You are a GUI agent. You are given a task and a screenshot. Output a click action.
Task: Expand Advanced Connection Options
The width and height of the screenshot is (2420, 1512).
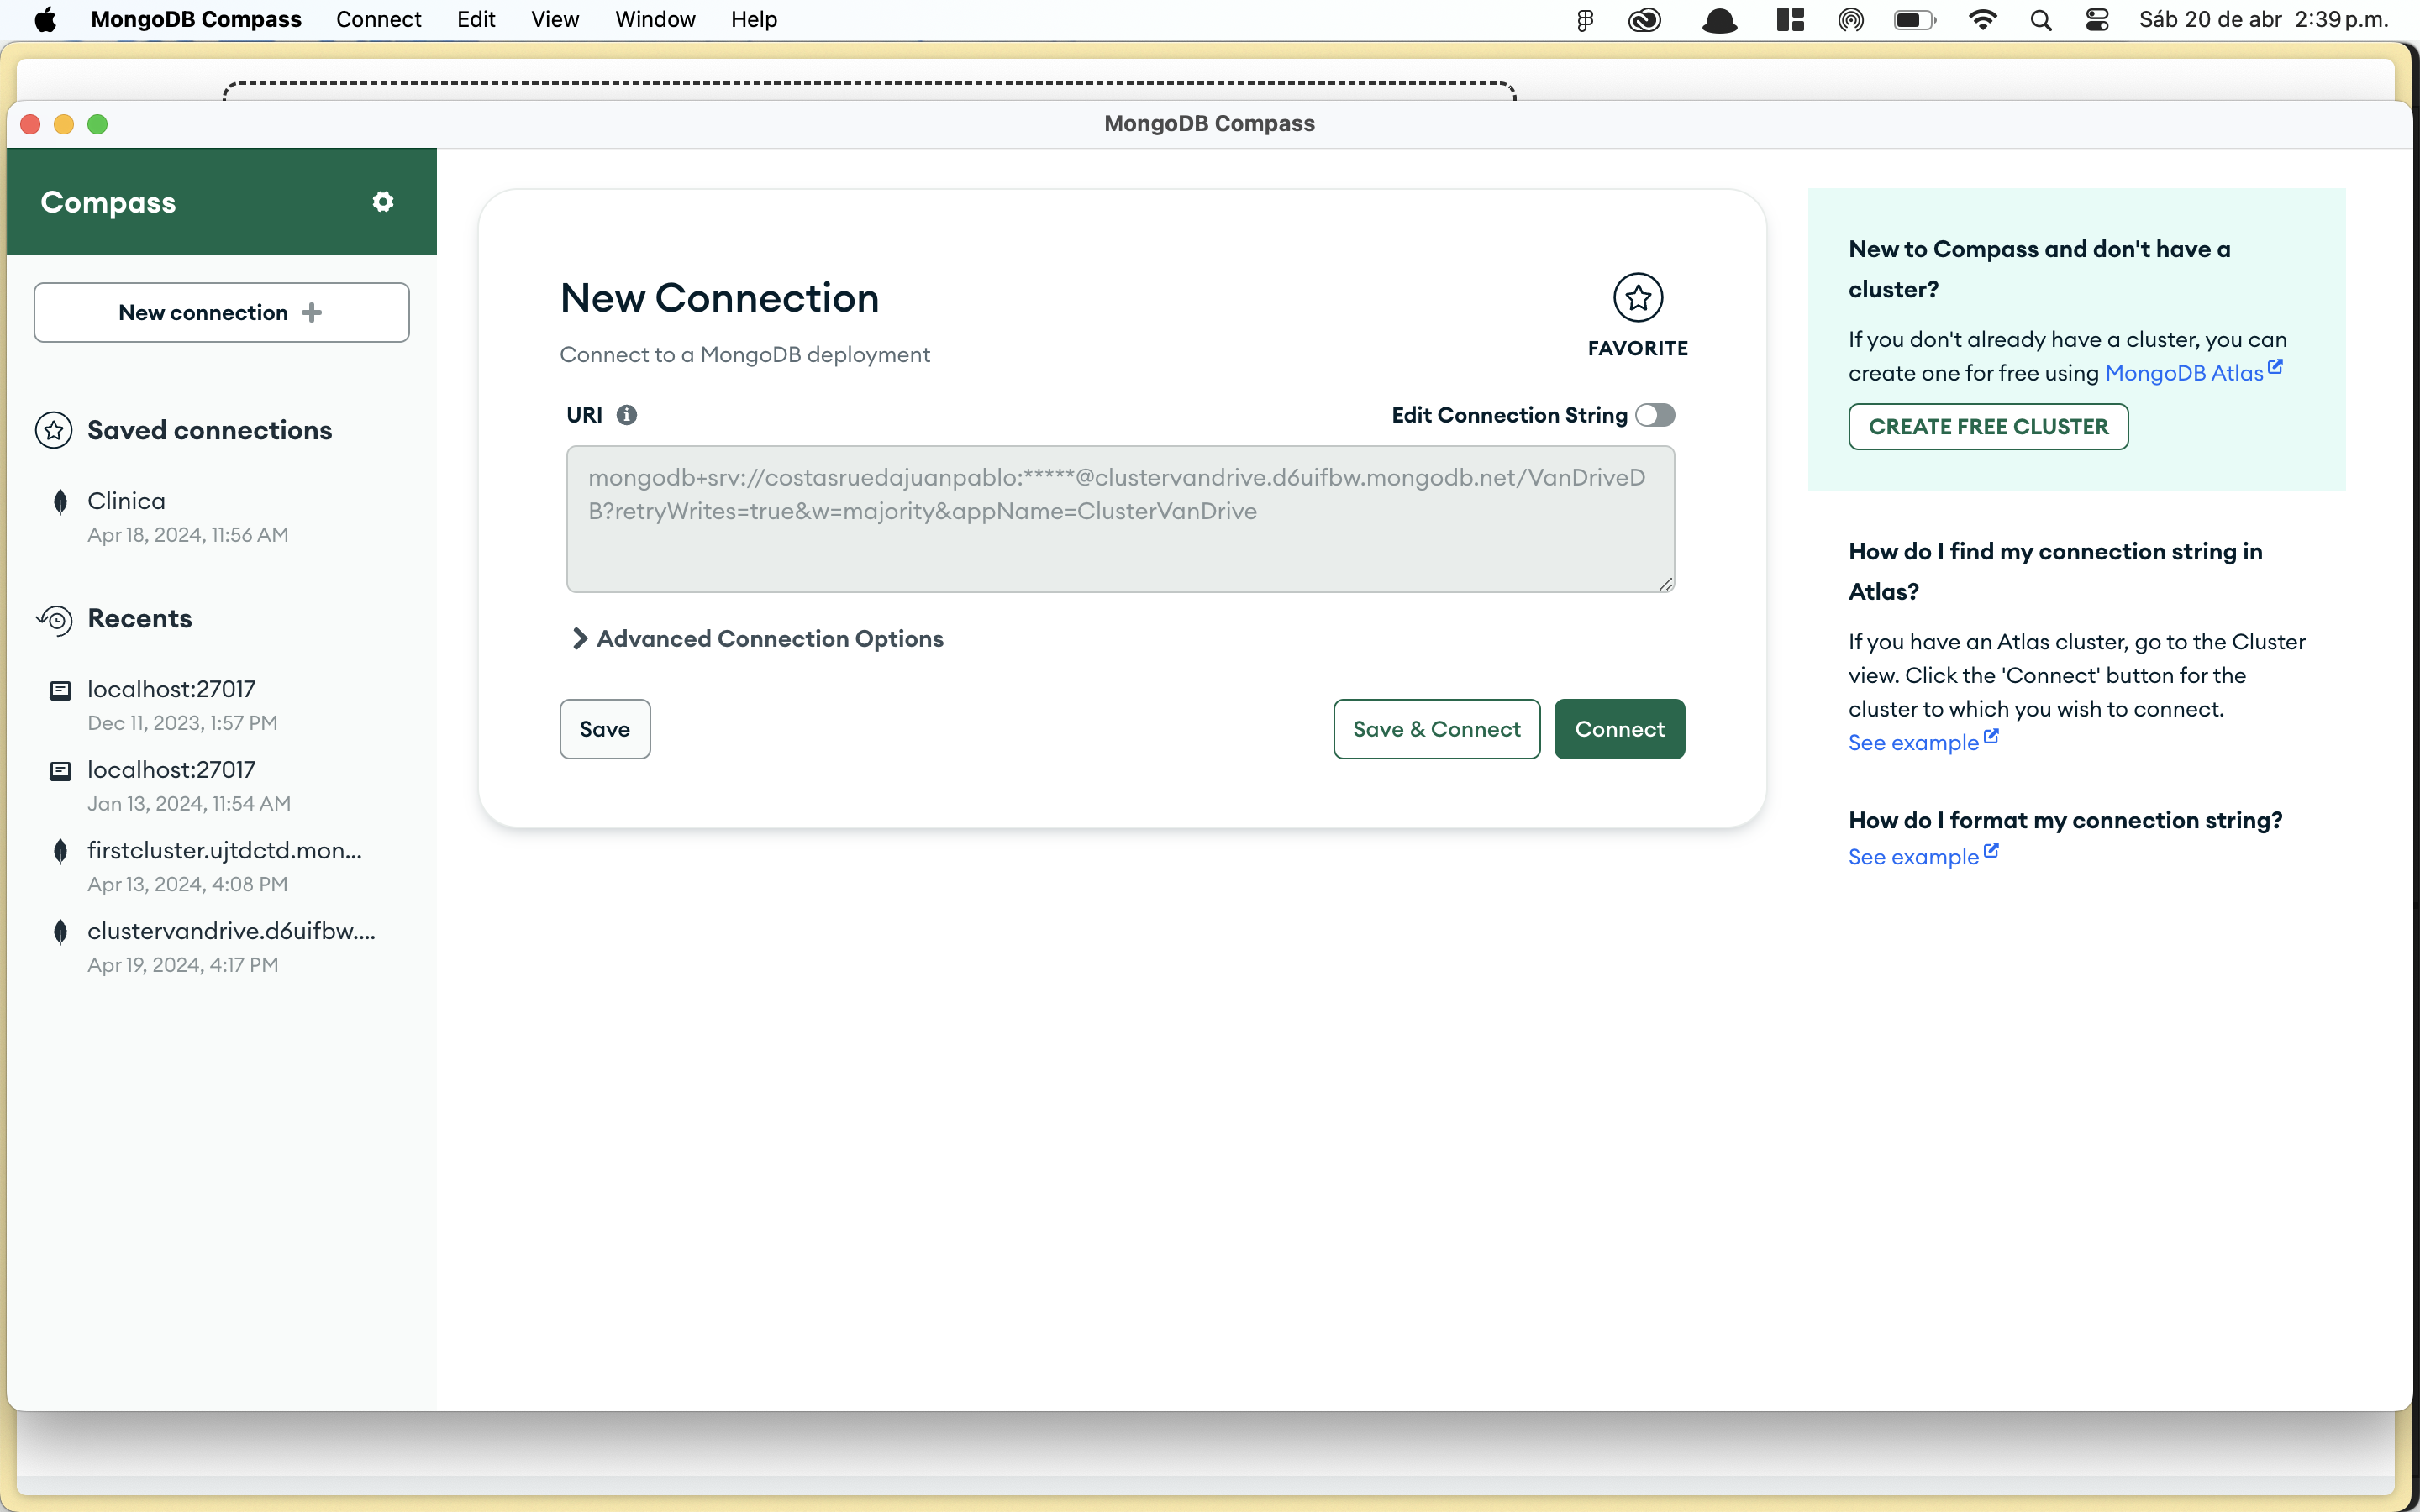pyautogui.click(x=757, y=639)
